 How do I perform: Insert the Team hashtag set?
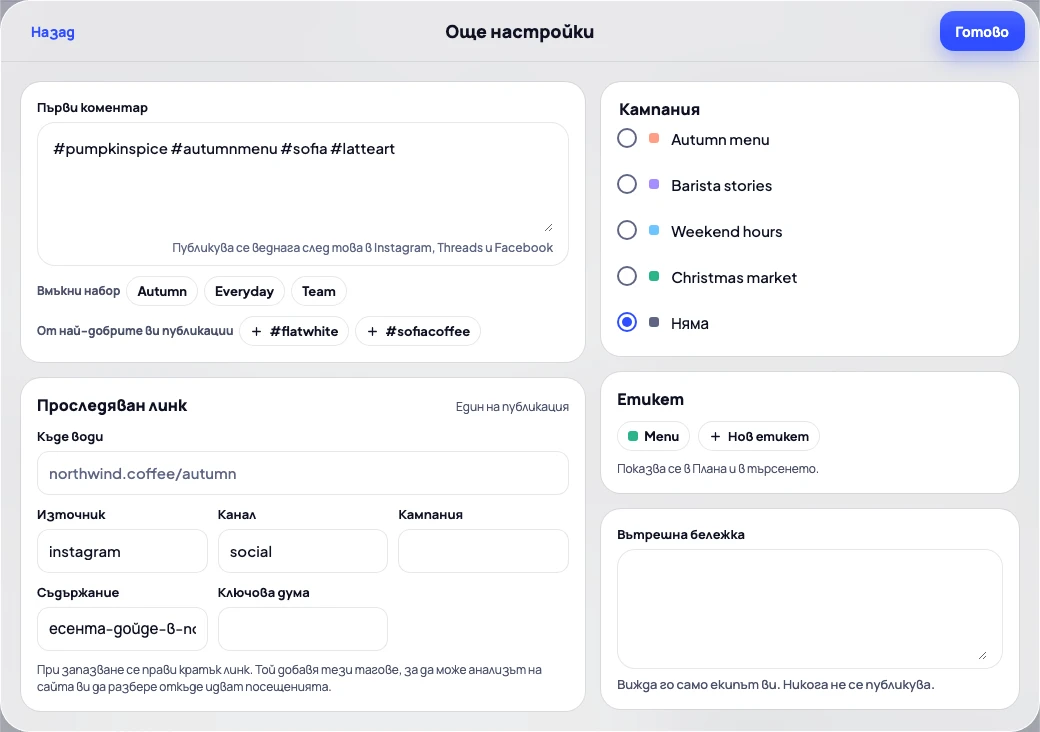pos(318,291)
